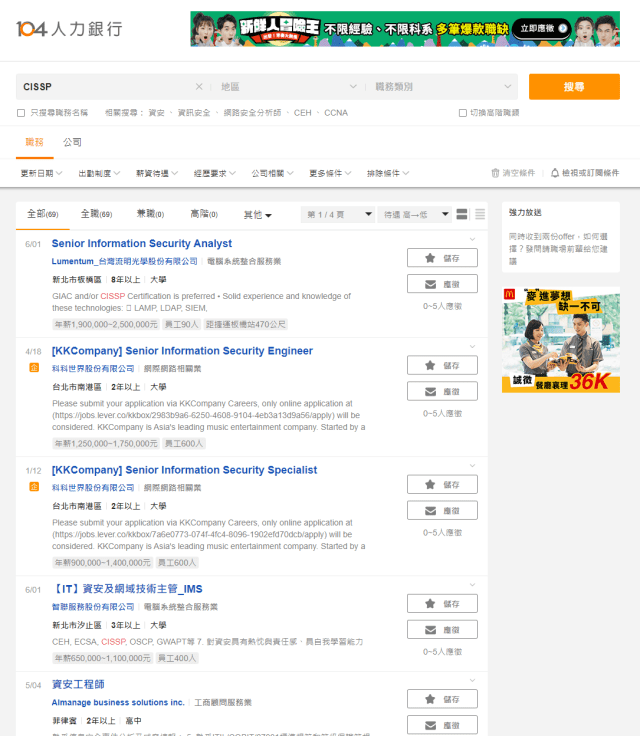The height and width of the screenshot is (736, 640).
Task: Click the McDonald's 36K advertisement image
Action: click(560, 341)
